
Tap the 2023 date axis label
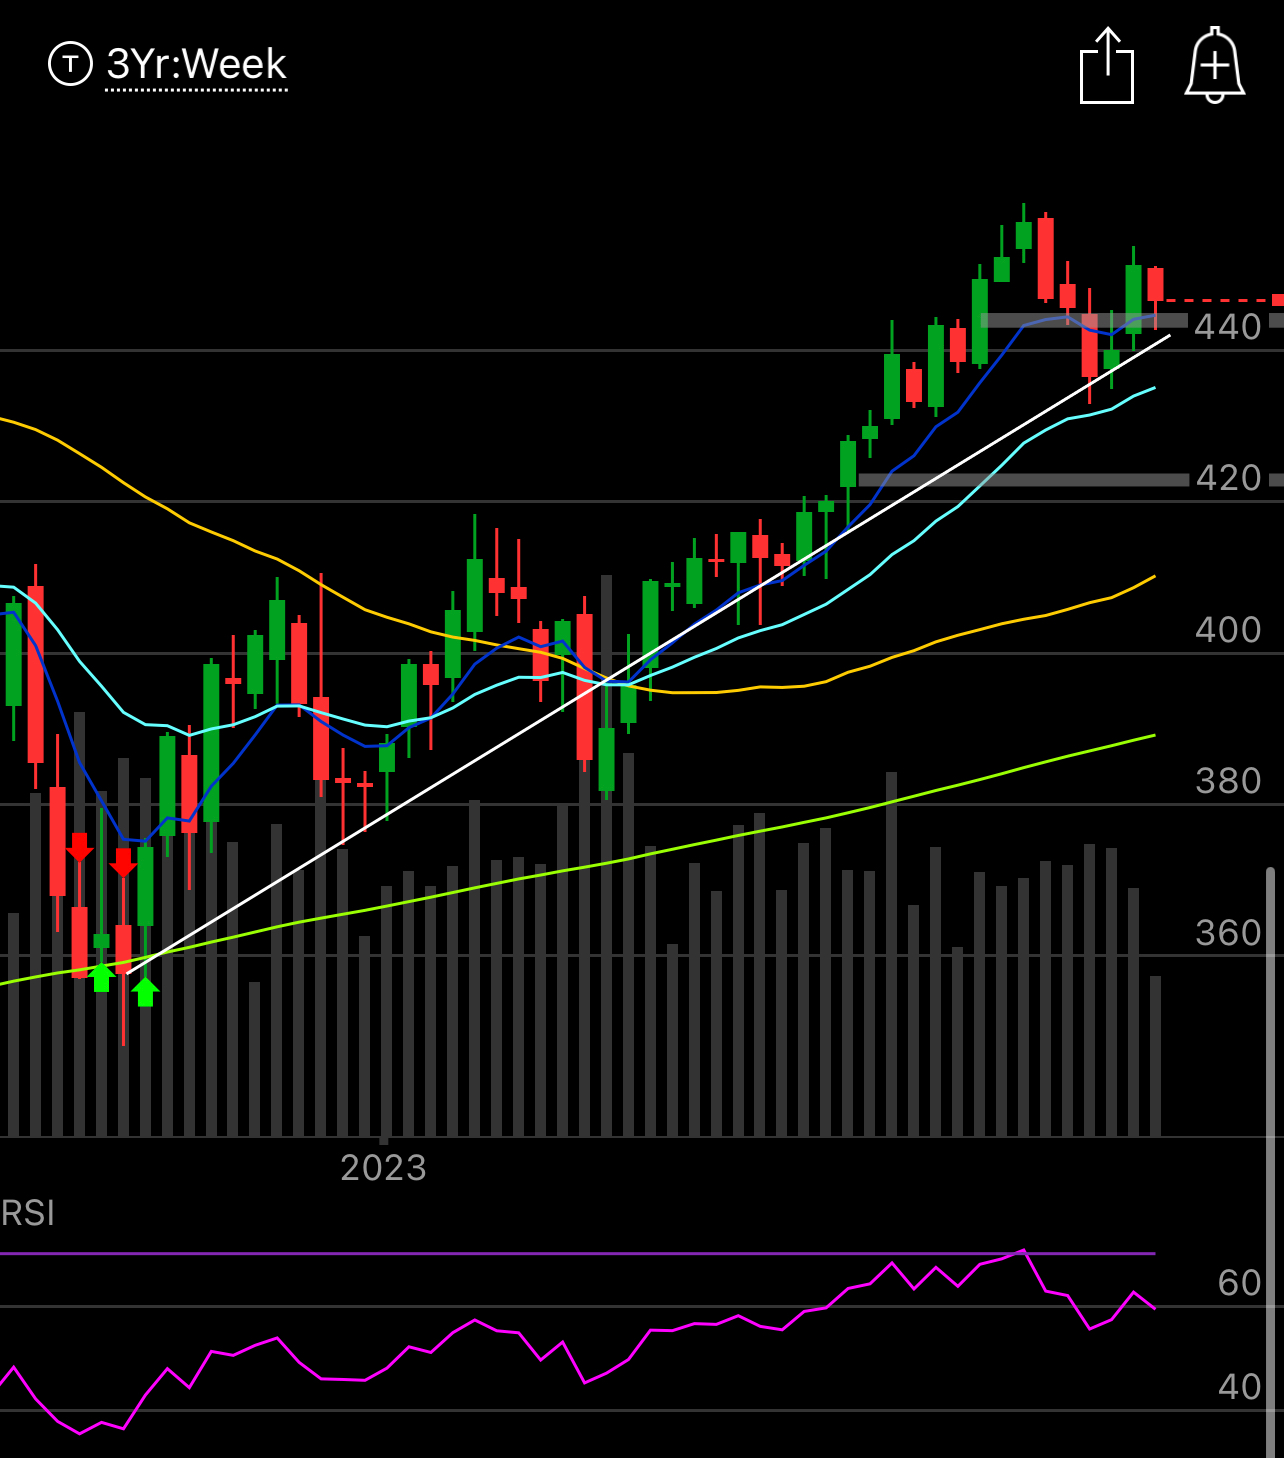(x=384, y=1168)
